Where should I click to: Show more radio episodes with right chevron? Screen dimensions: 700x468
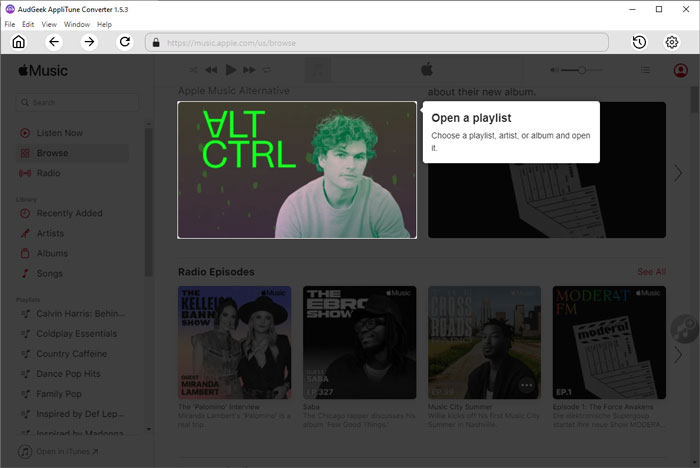[x=678, y=355]
